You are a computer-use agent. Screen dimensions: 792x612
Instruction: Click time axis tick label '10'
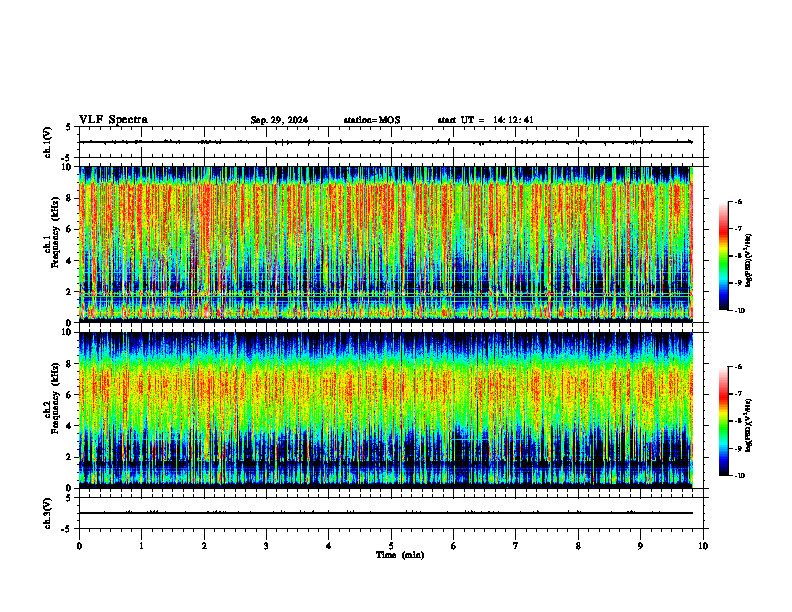[x=703, y=546]
